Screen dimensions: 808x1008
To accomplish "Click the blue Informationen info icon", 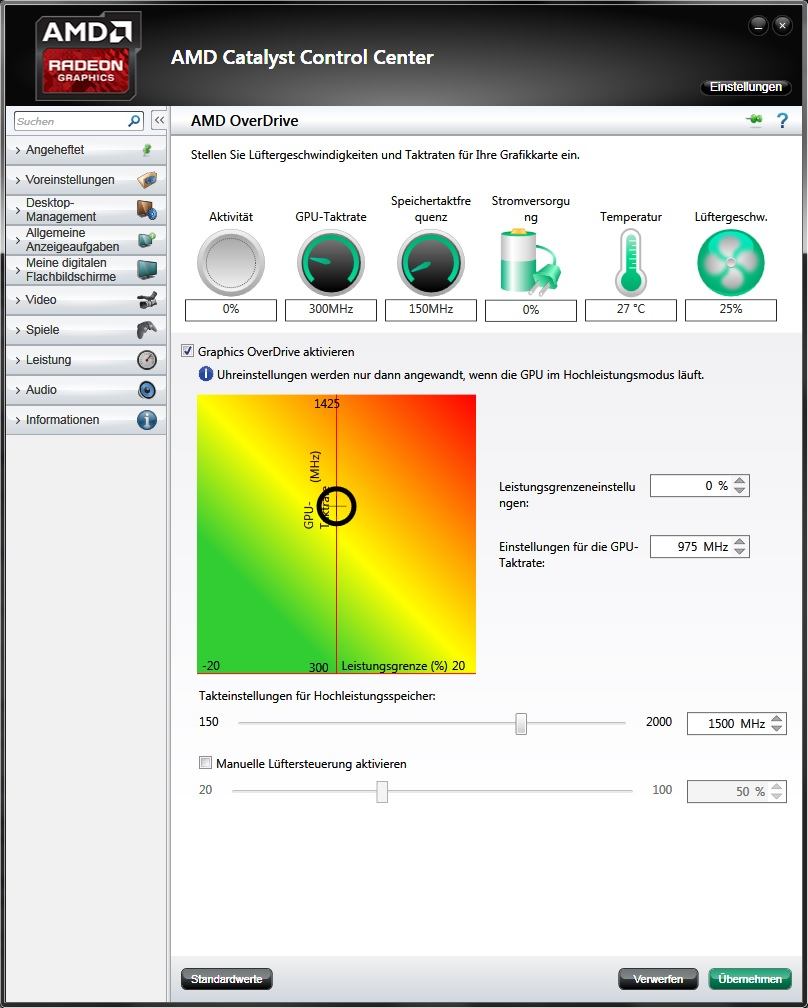I will (x=147, y=420).
